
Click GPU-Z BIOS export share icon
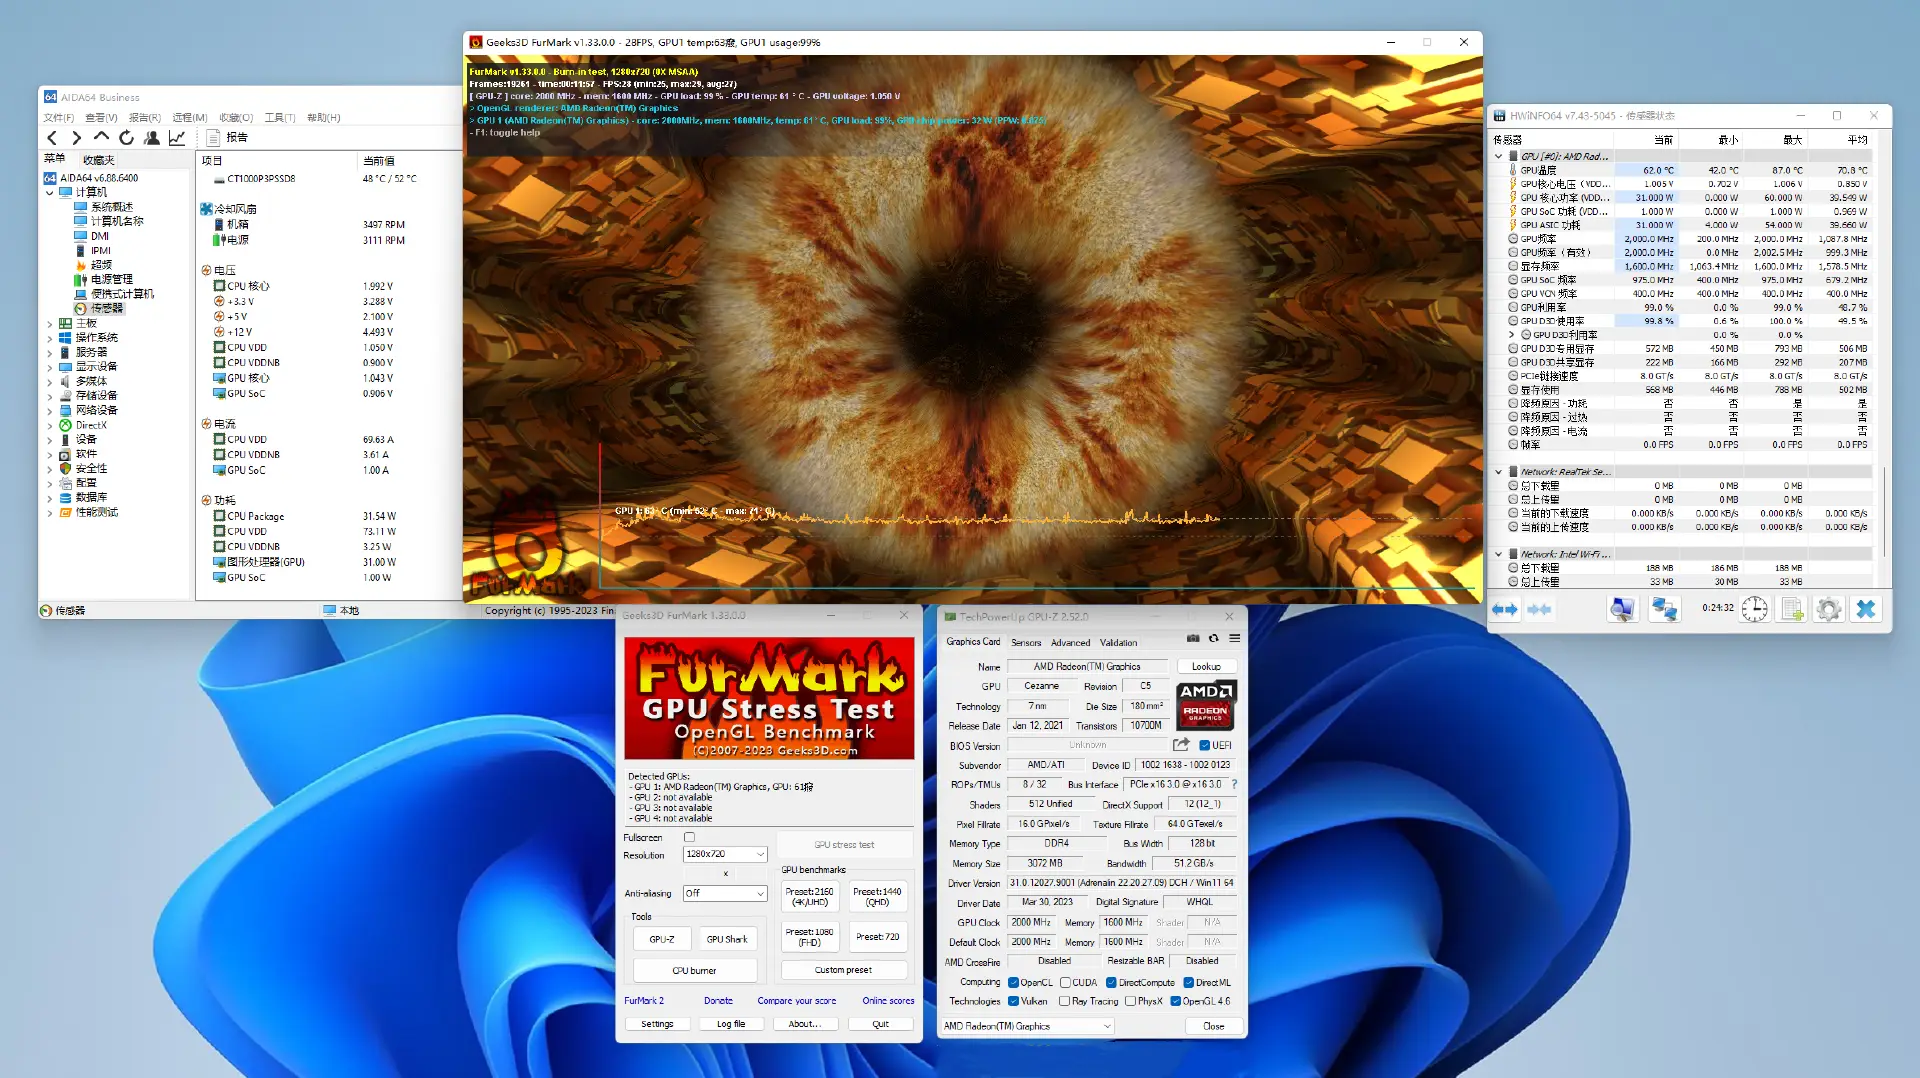[x=1181, y=745]
